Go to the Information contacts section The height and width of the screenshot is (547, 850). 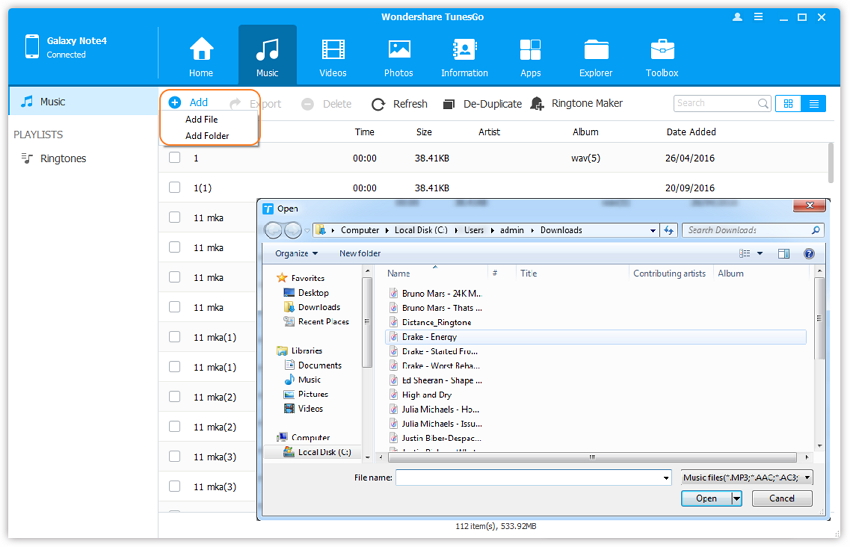point(464,55)
